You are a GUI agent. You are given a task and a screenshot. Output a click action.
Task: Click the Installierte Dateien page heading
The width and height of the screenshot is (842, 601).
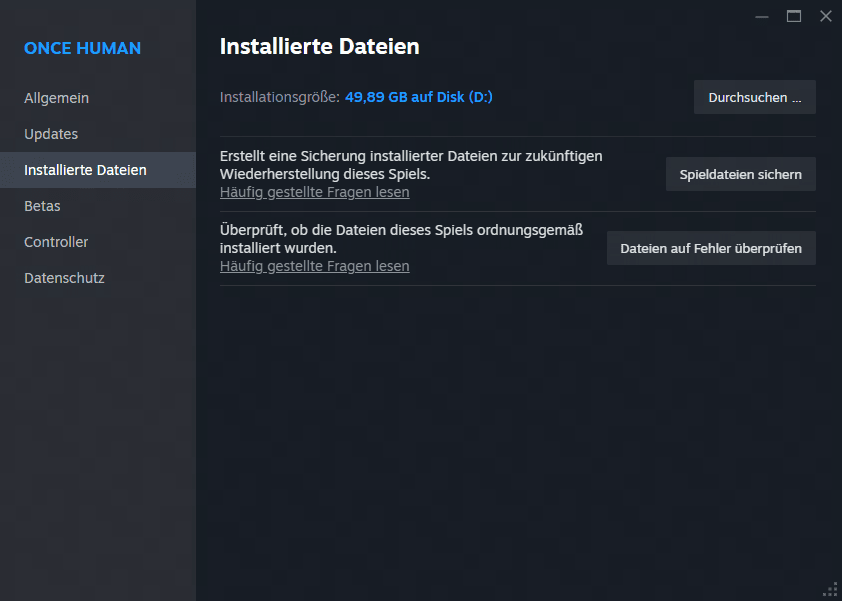tap(320, 47)
